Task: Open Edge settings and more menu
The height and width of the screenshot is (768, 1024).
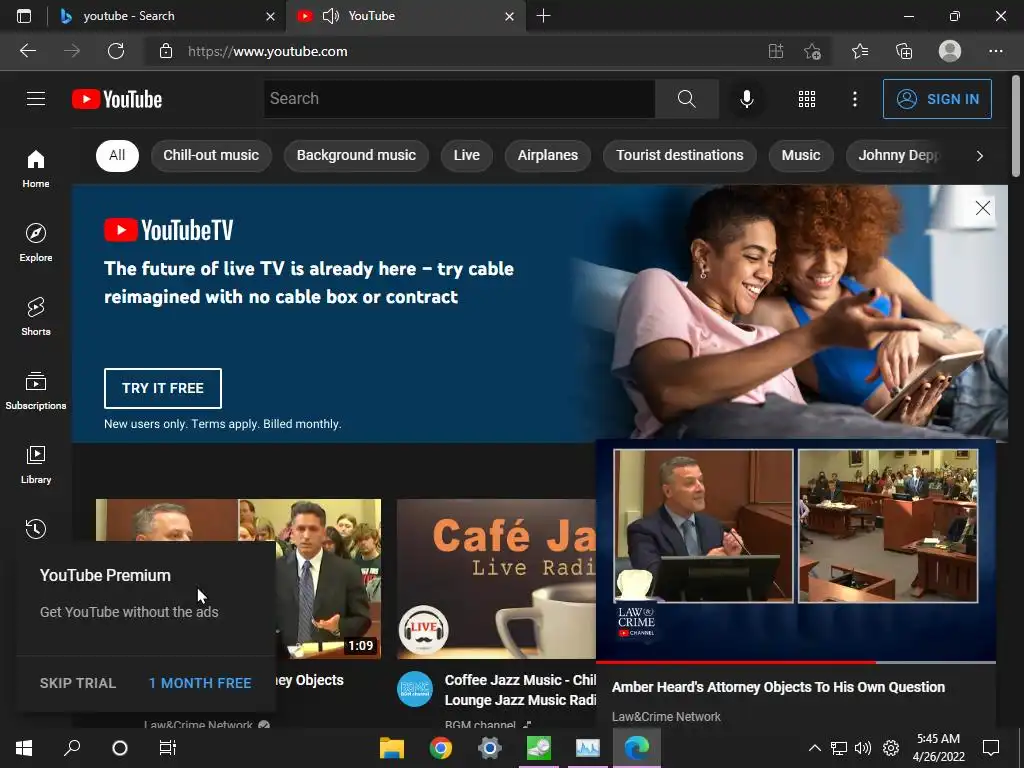Action: click(995, 51)
